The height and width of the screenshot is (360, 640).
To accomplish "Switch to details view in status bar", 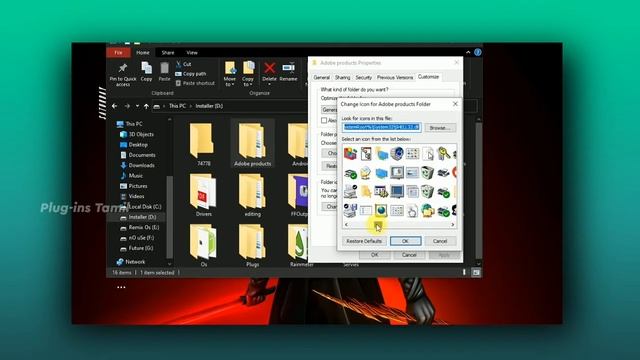I will 464,272.
